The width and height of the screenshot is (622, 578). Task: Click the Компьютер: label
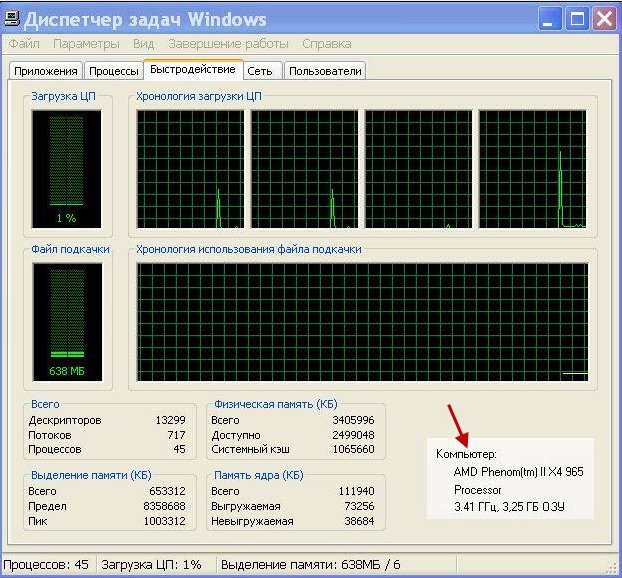tap(466, 454)
